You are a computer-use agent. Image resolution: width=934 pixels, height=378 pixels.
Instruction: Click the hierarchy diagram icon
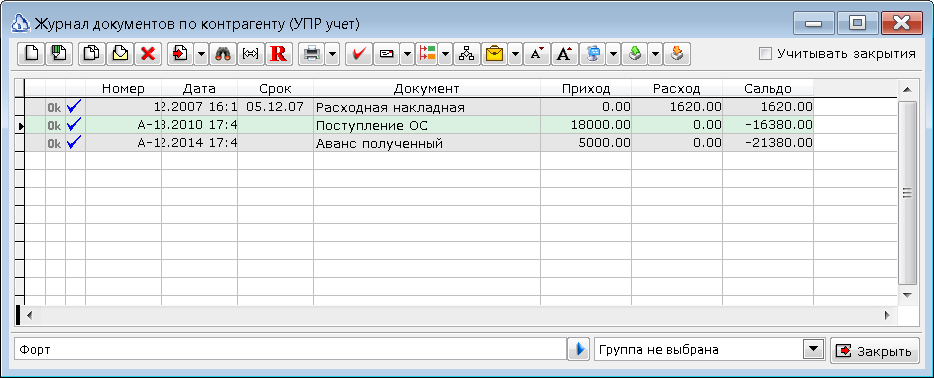click(467, 54)
